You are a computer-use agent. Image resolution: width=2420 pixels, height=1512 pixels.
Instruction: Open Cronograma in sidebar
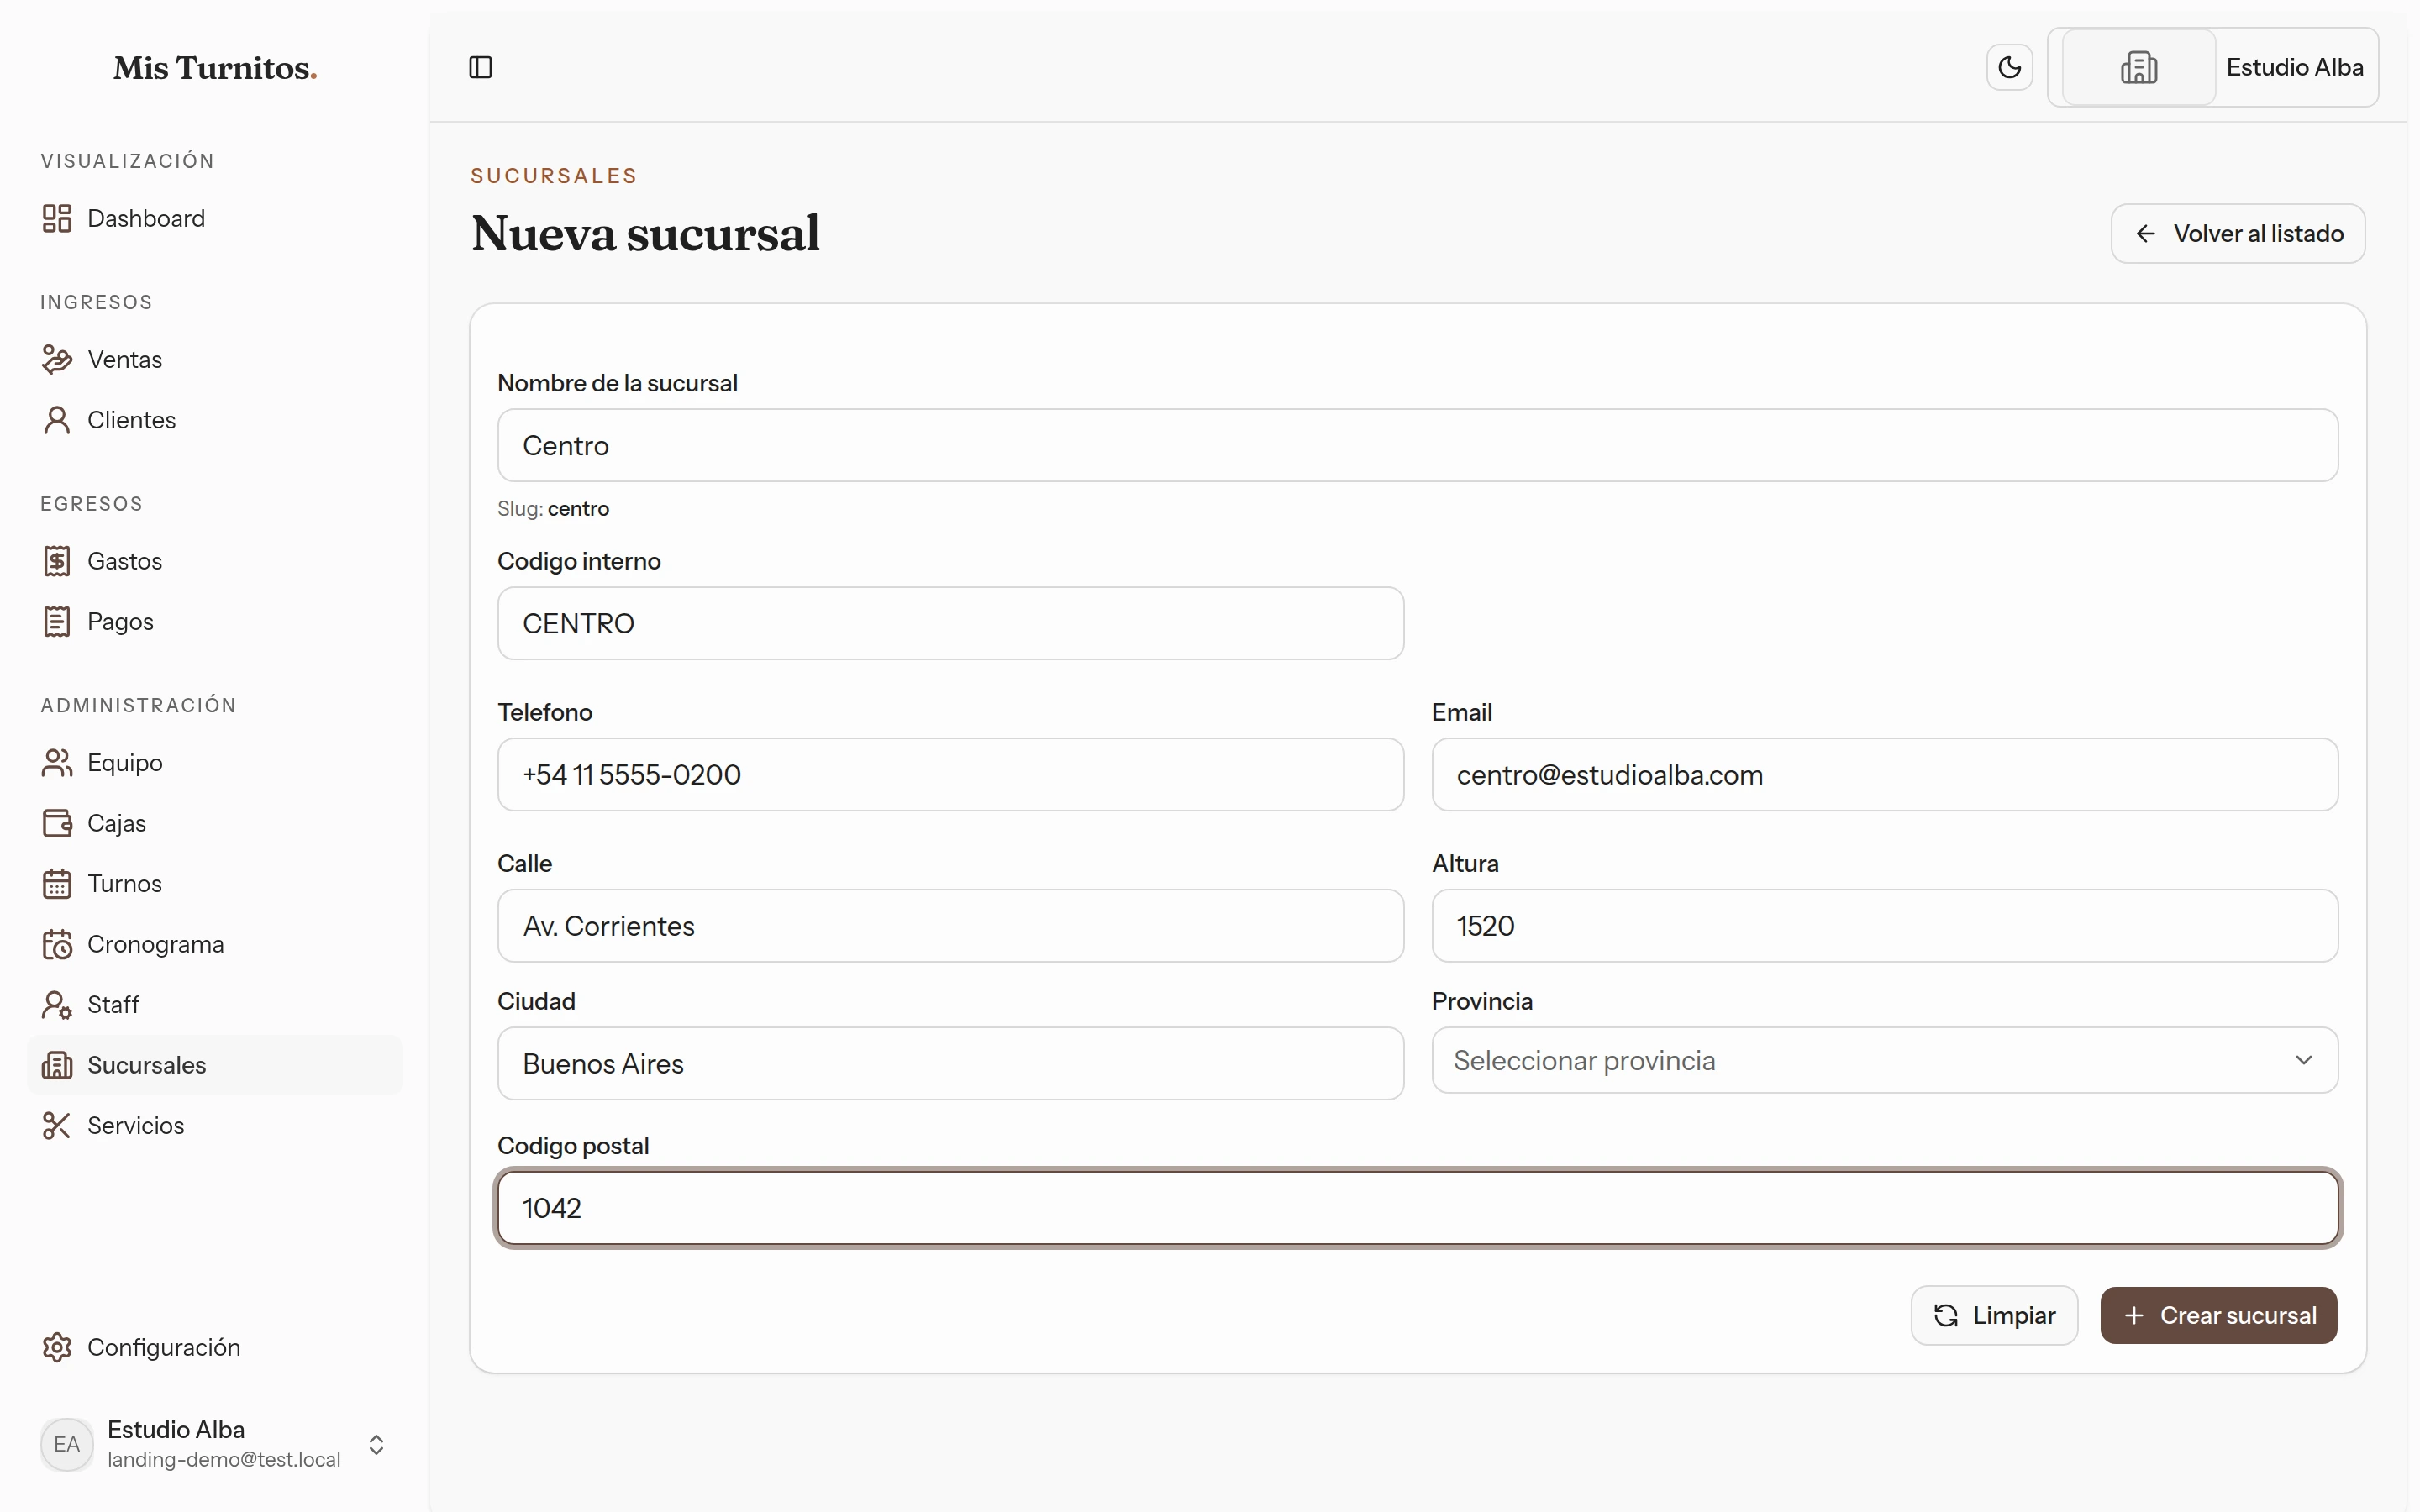click(x=215, y=944)
